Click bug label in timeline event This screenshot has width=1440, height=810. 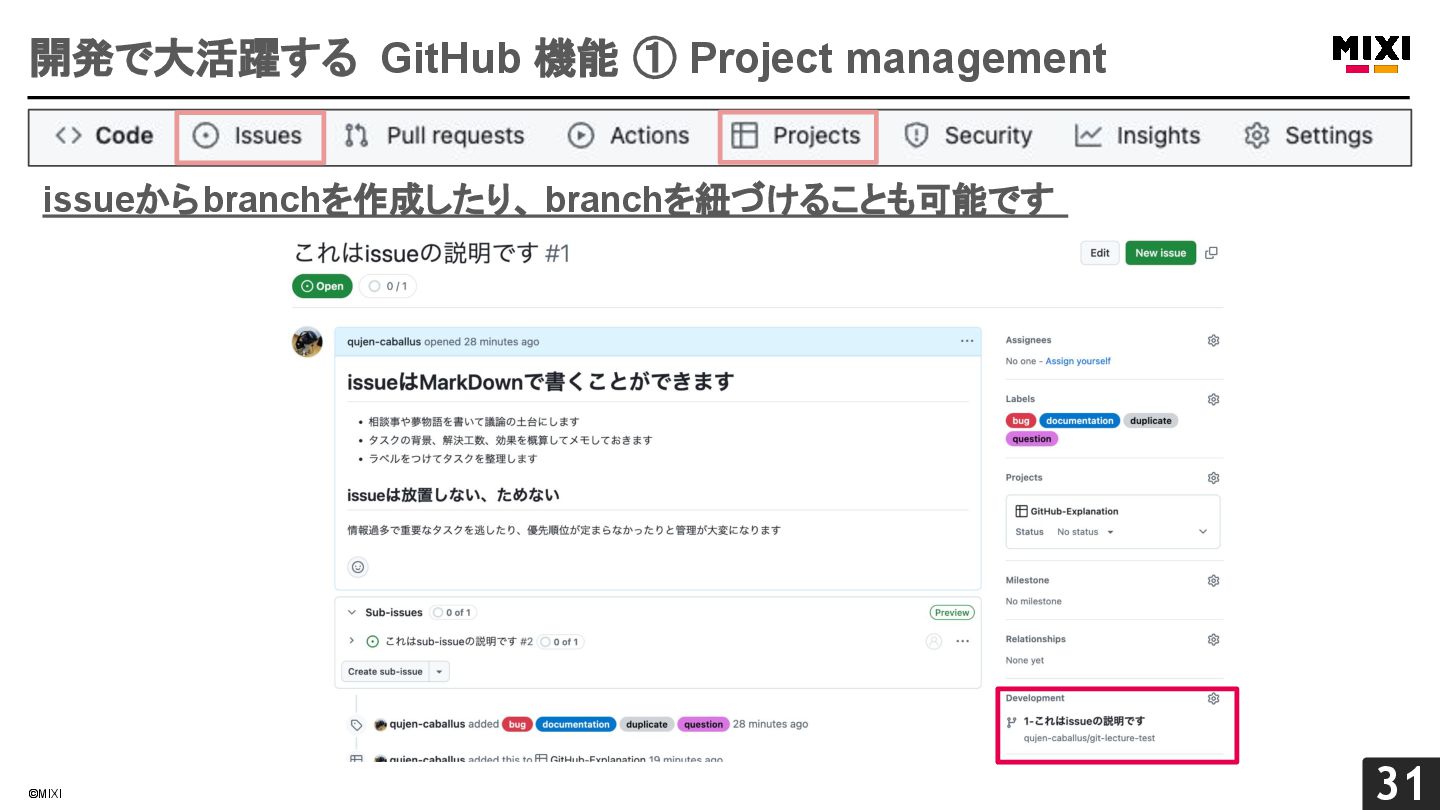[517, 724]
